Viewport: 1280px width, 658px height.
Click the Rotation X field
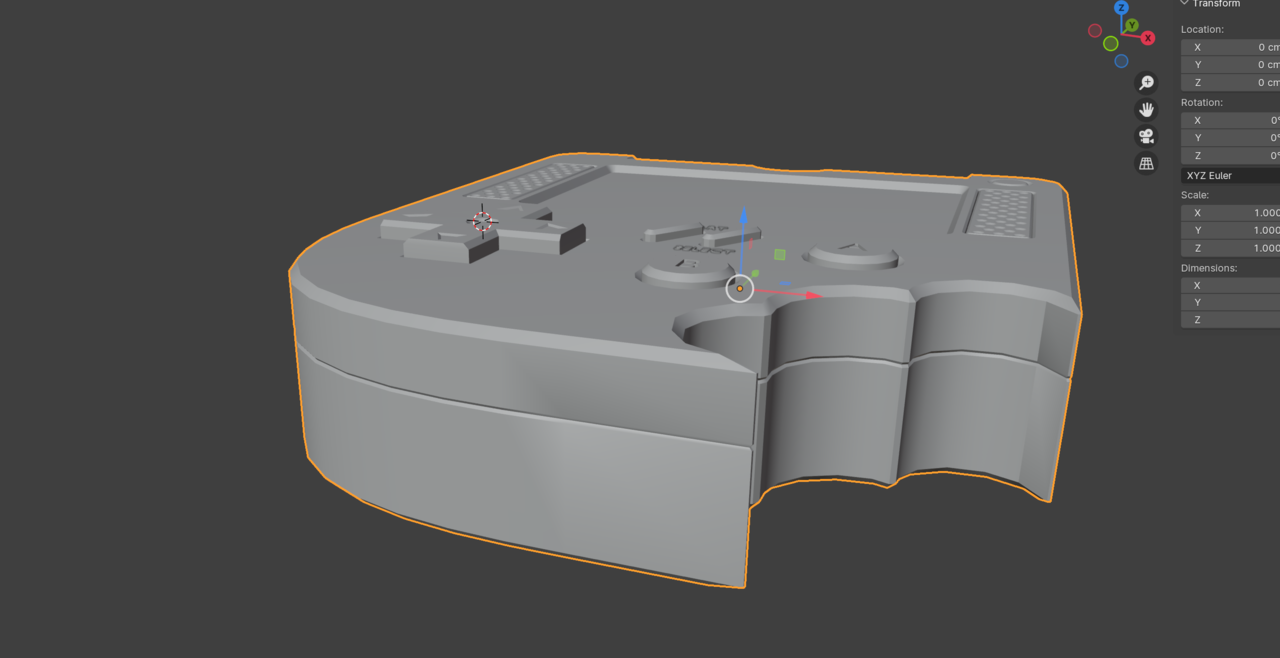point(1230,120)
